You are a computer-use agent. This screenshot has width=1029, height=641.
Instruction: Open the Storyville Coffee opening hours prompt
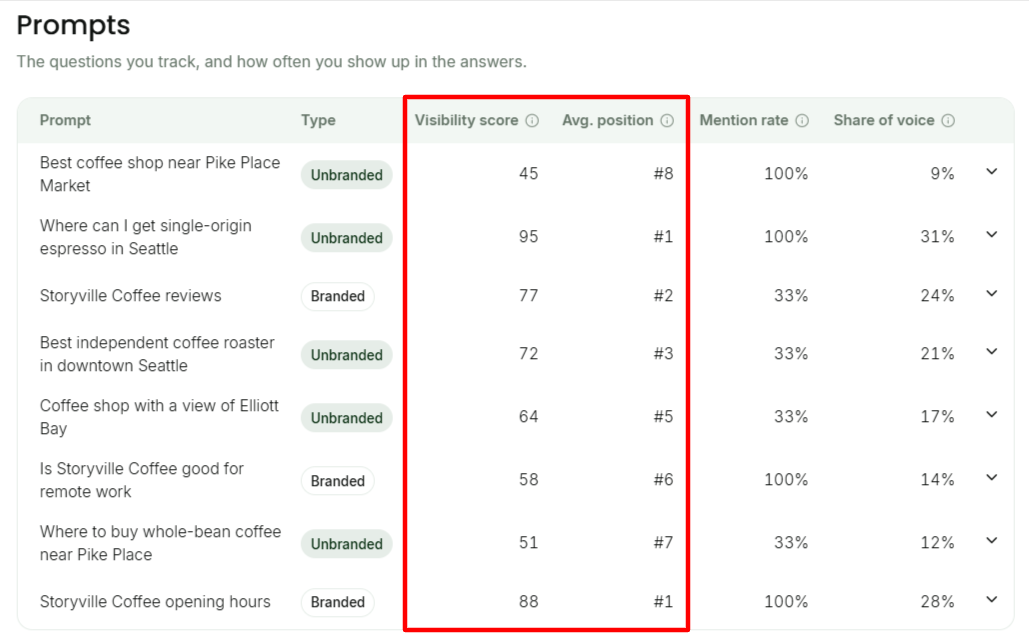pyautogui.click(x=155, y=602)
